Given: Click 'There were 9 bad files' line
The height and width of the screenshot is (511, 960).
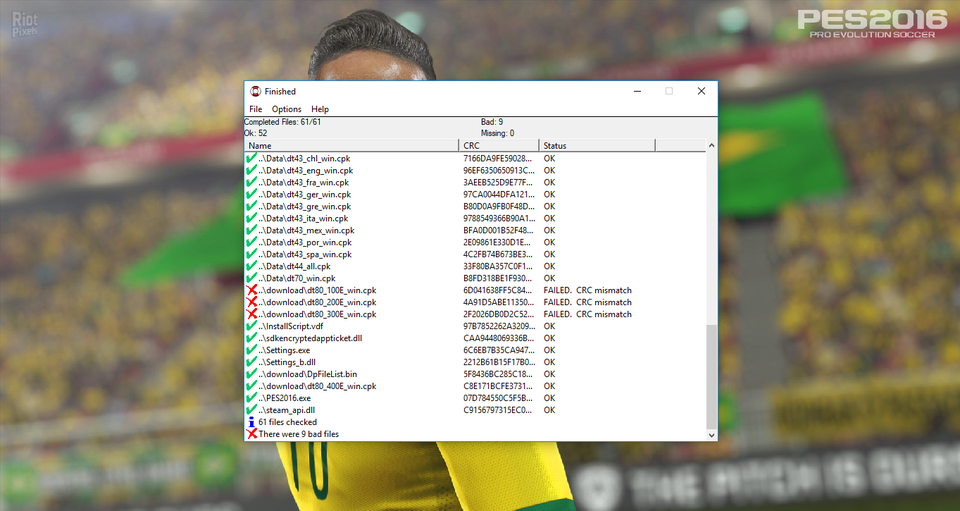Looking at the screenshot, I should tap(298, 434).
